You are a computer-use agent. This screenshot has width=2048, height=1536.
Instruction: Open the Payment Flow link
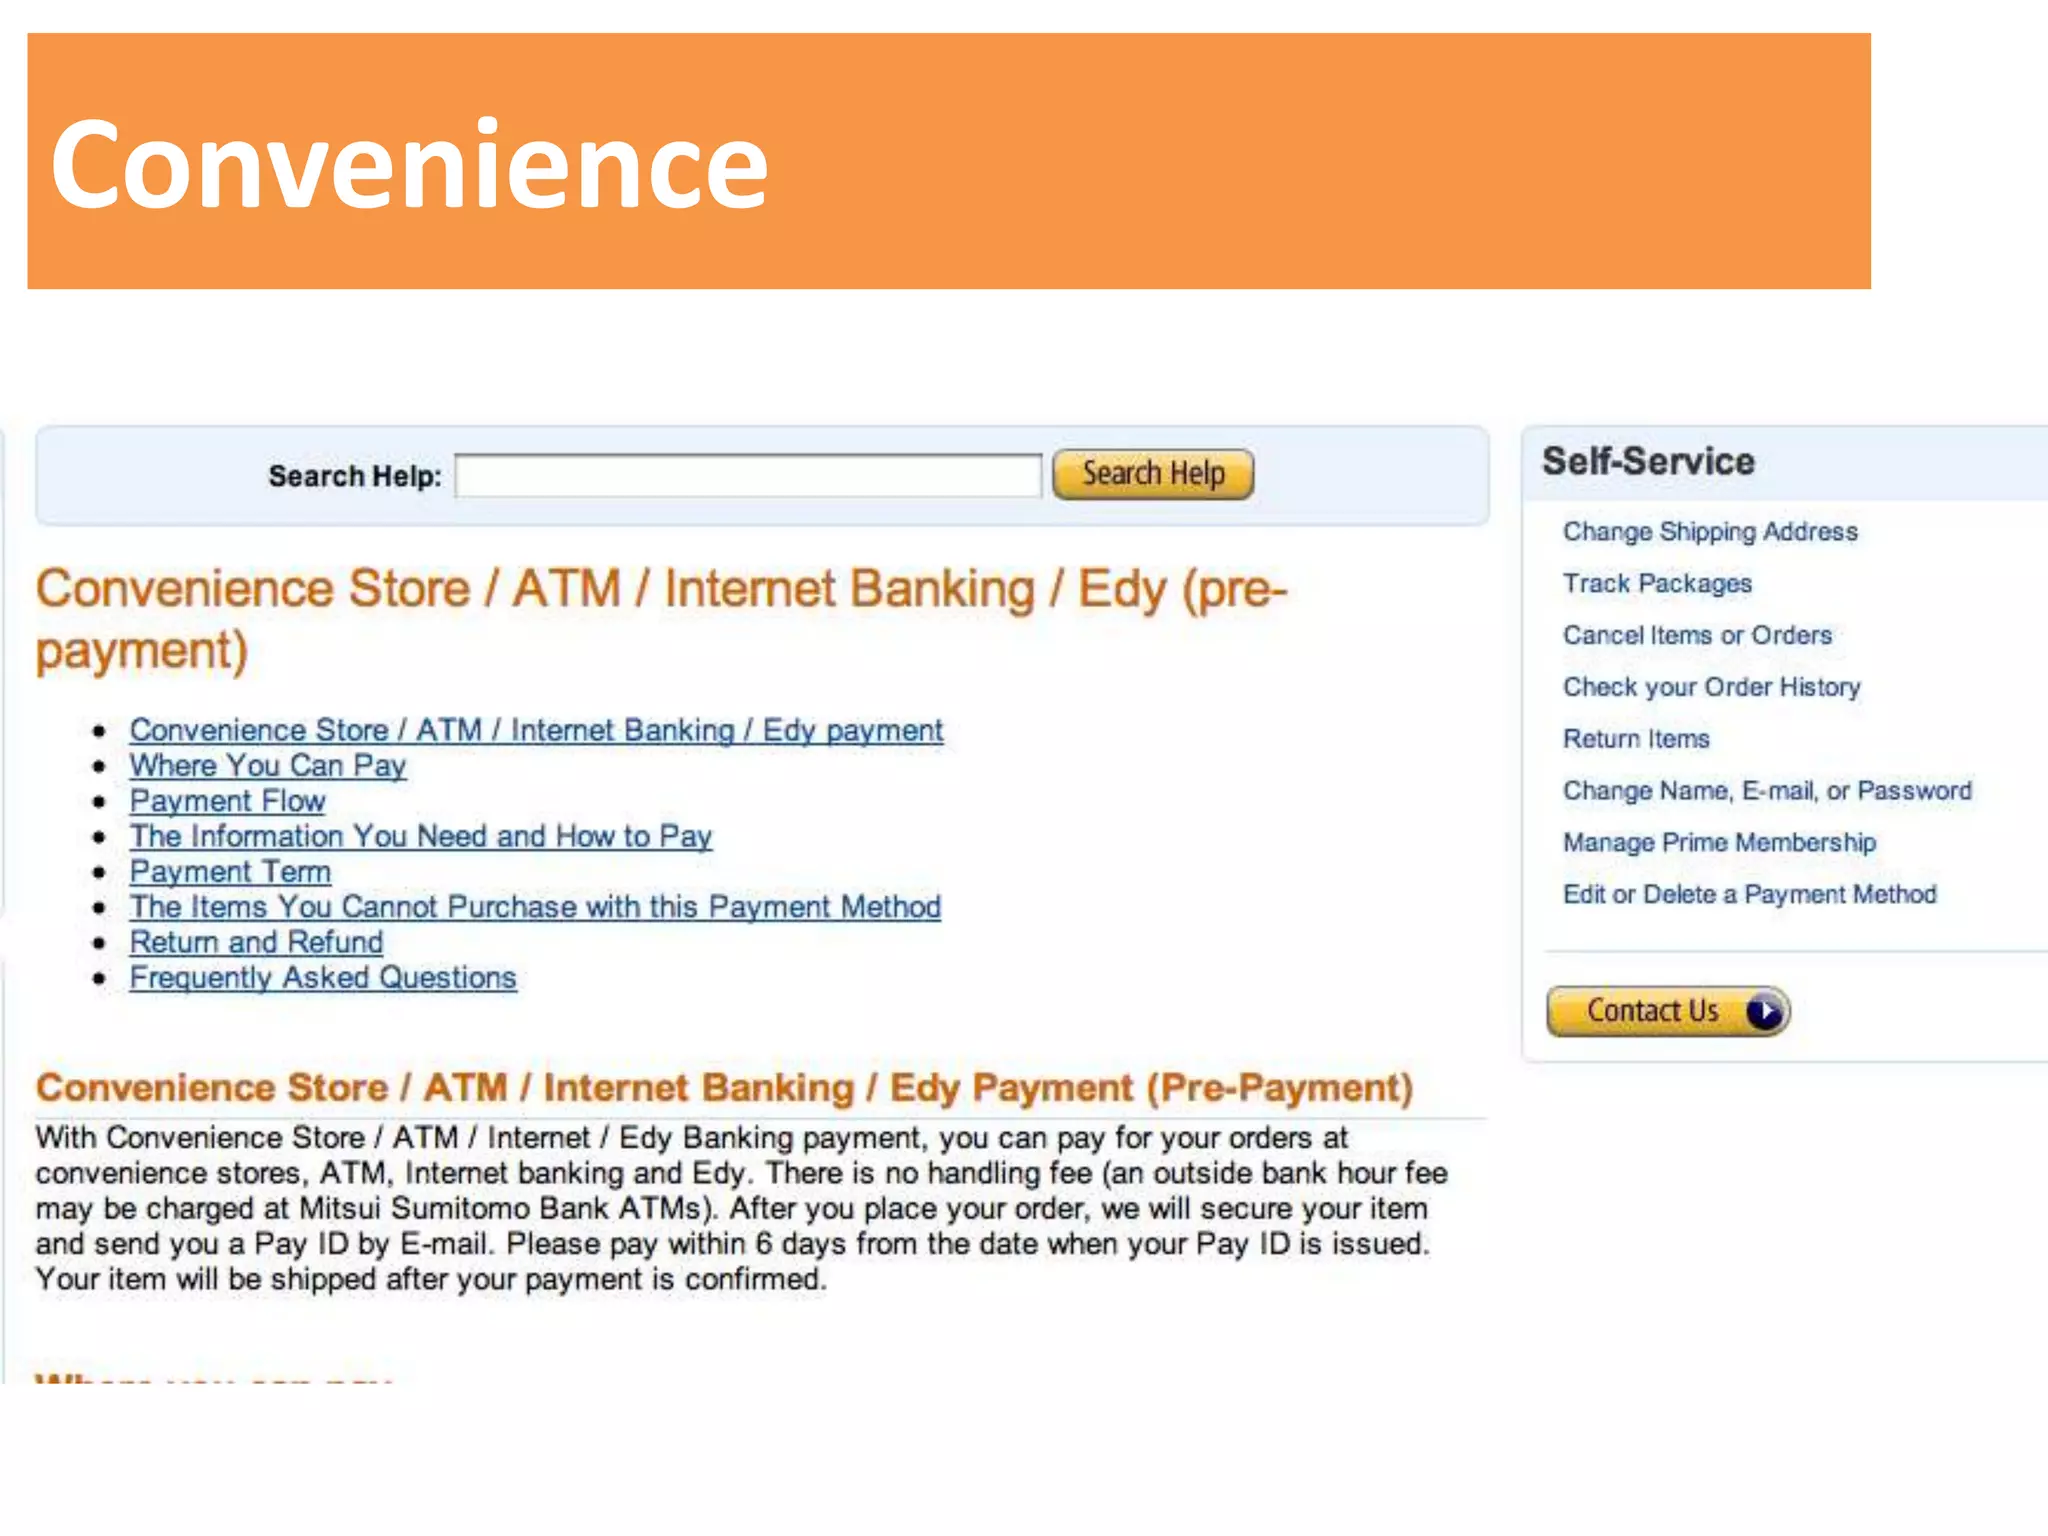tap(228, 801)
